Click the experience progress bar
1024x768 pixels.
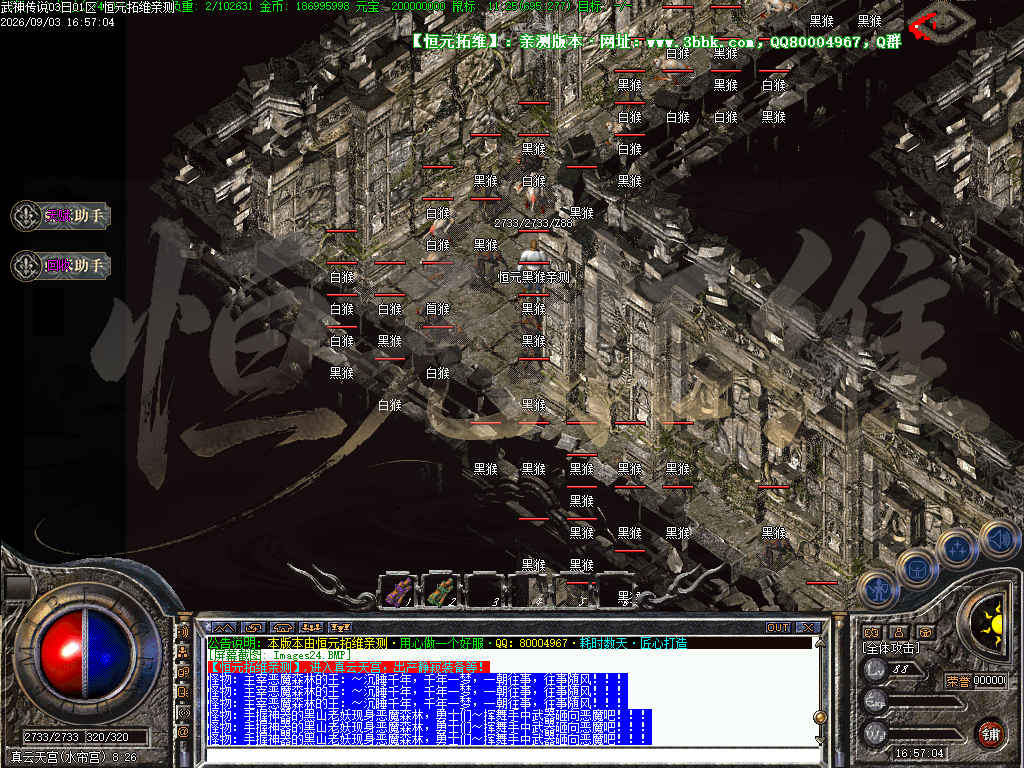coord(923,703)
